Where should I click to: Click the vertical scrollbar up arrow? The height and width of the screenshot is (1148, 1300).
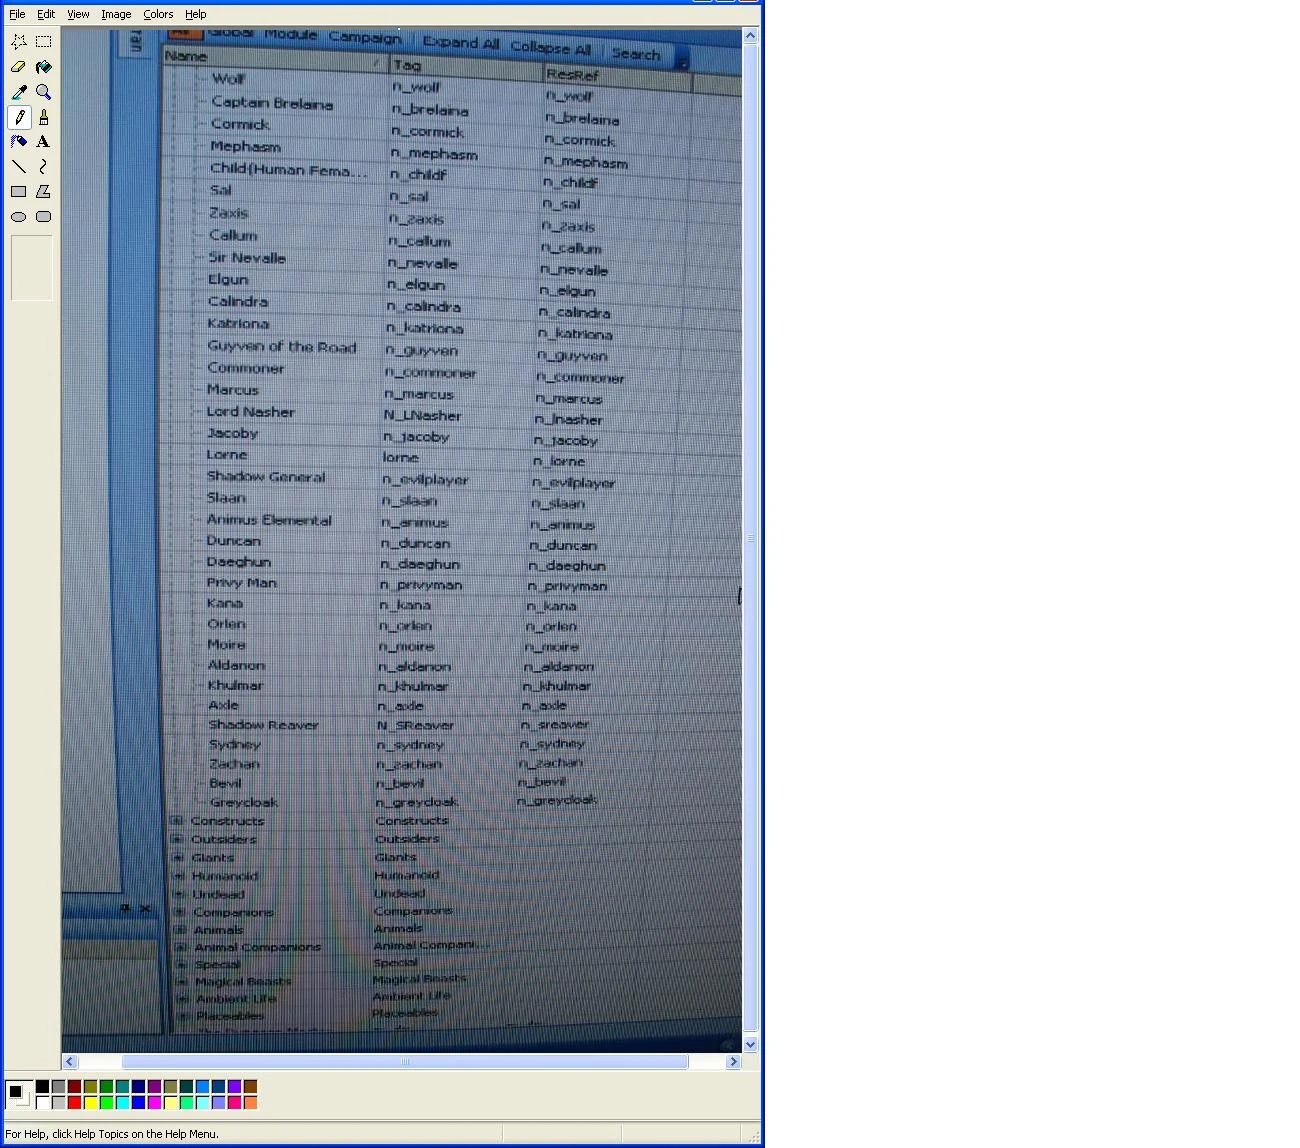click(x=751, y=36)
